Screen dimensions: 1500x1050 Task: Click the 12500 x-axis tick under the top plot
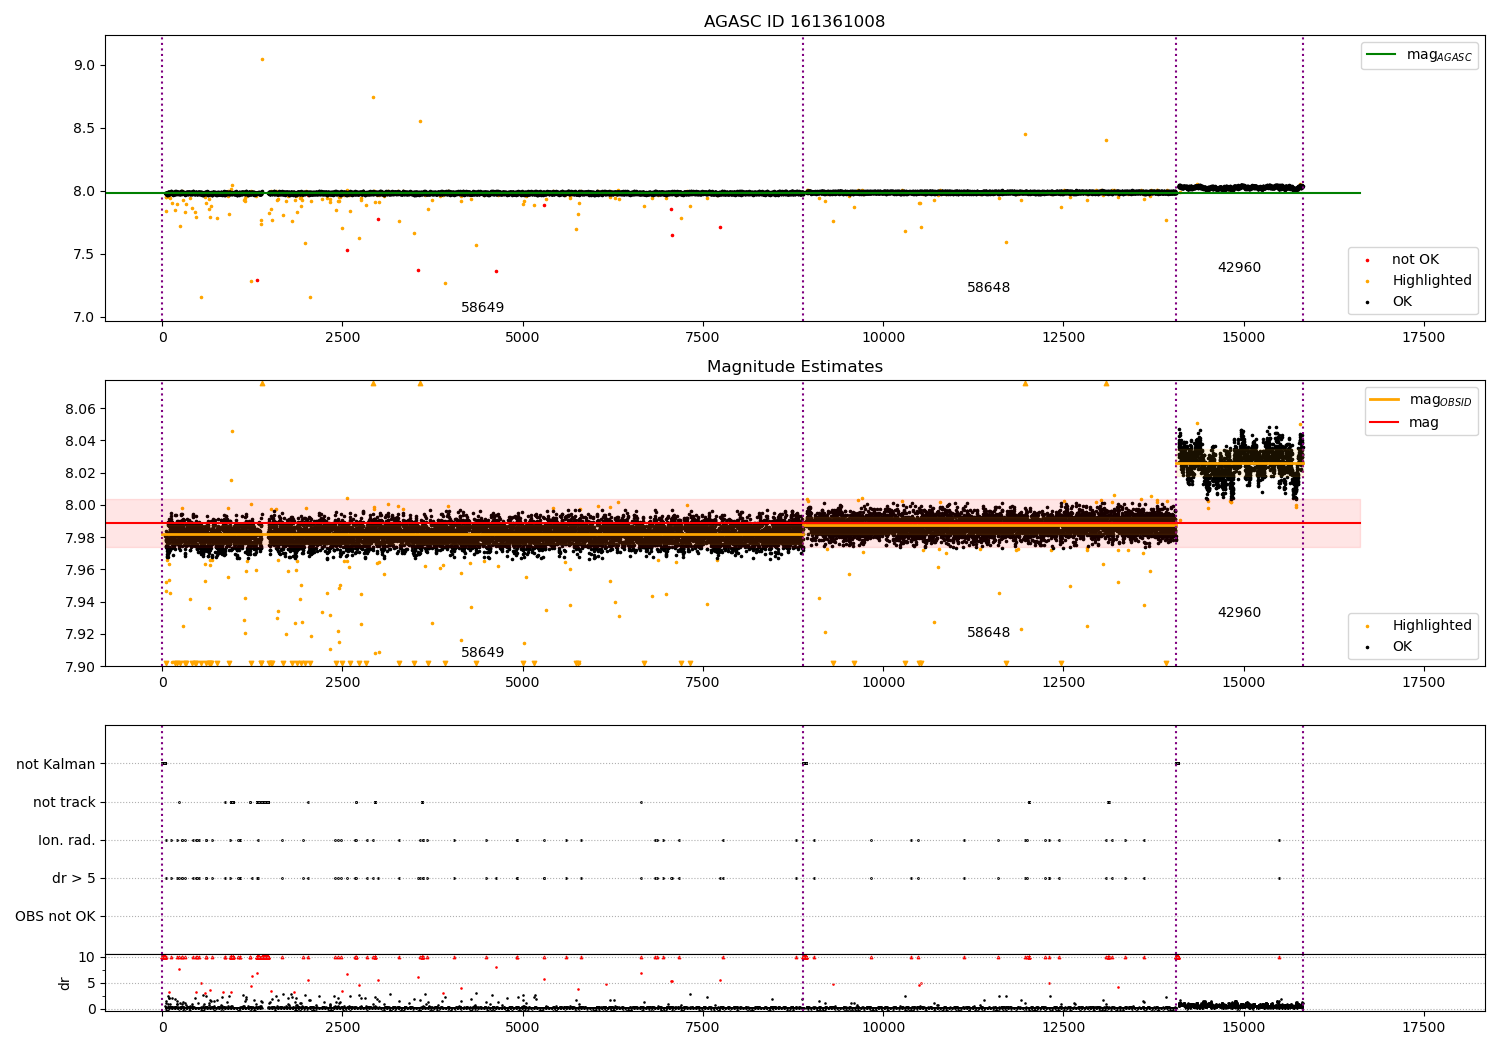point(1063,338)
